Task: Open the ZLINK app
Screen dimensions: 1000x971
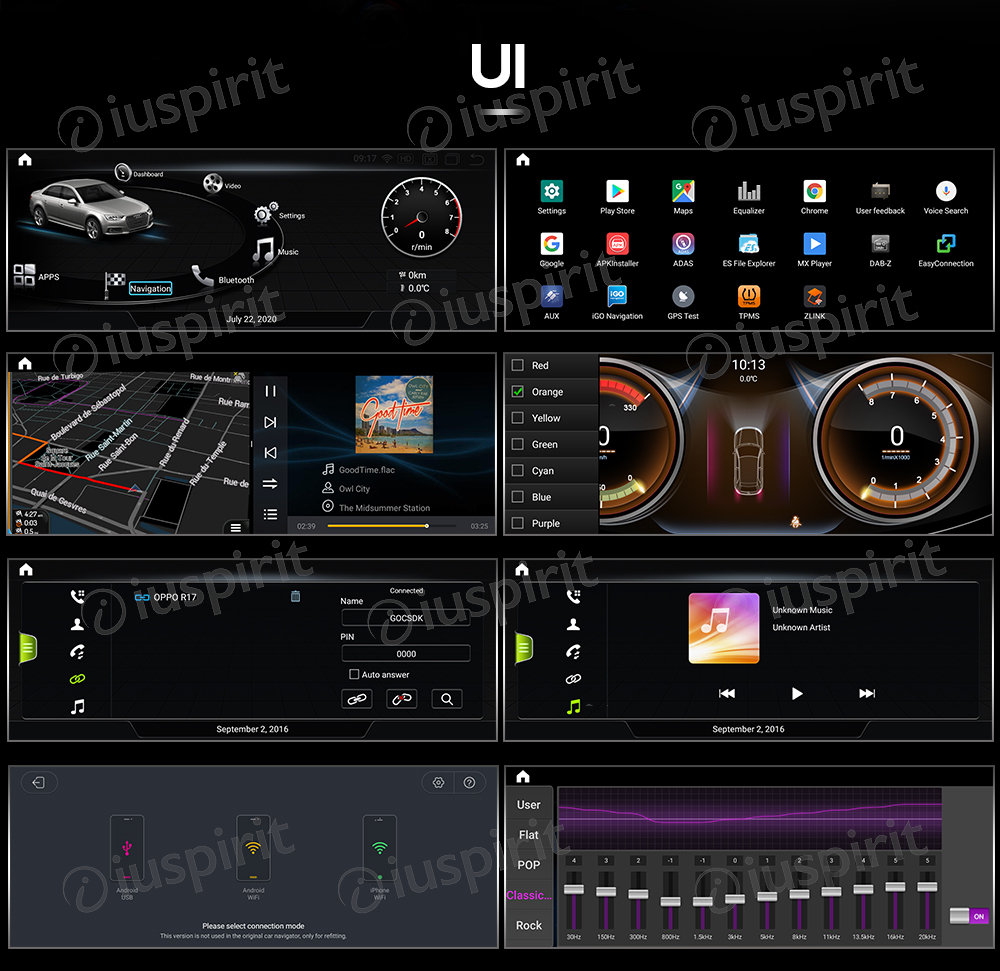Action: [814, 297]
